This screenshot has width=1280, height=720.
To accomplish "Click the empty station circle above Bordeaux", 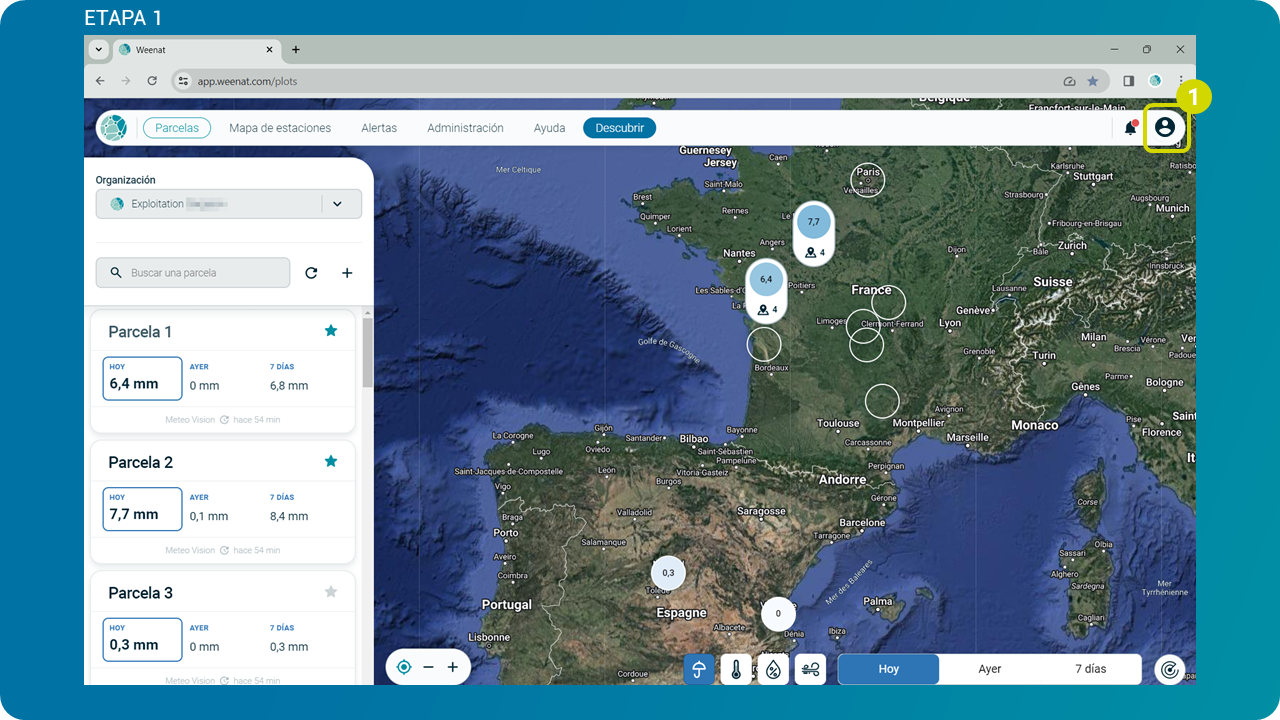I will [x=764, y=344].
